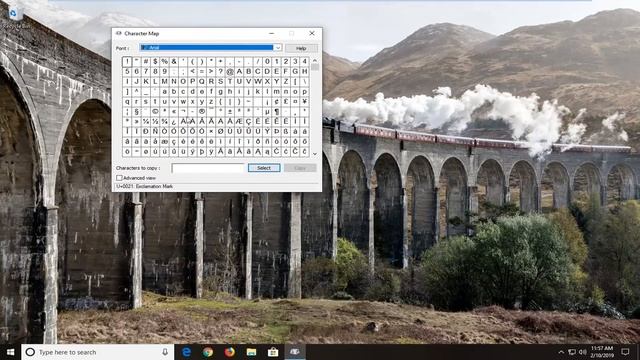Show hidden system tray icons

point(561,352)
